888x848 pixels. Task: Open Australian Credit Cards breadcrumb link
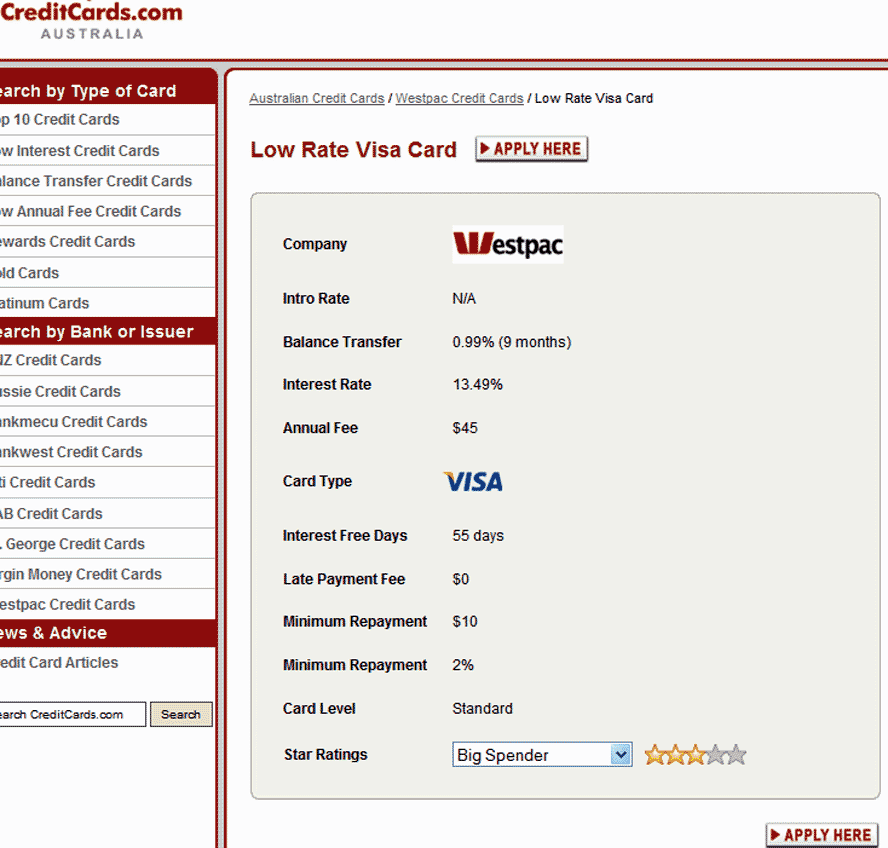click(317, 99)
